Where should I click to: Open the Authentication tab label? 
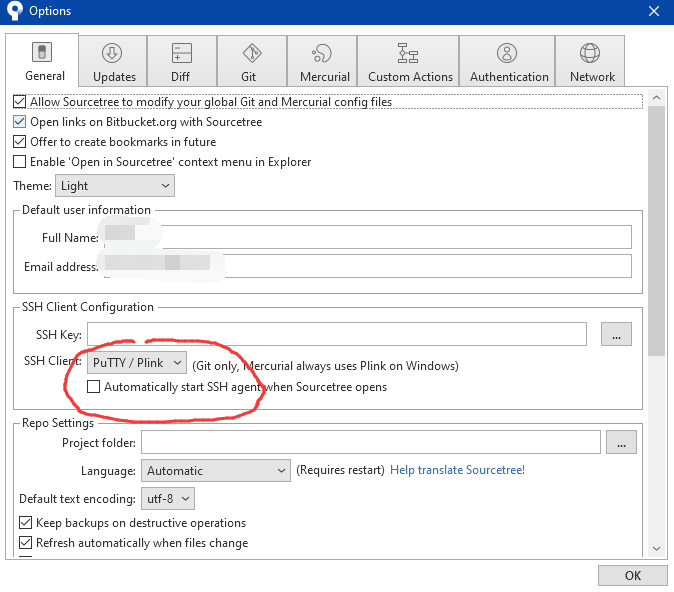click(x=509, y=77)
